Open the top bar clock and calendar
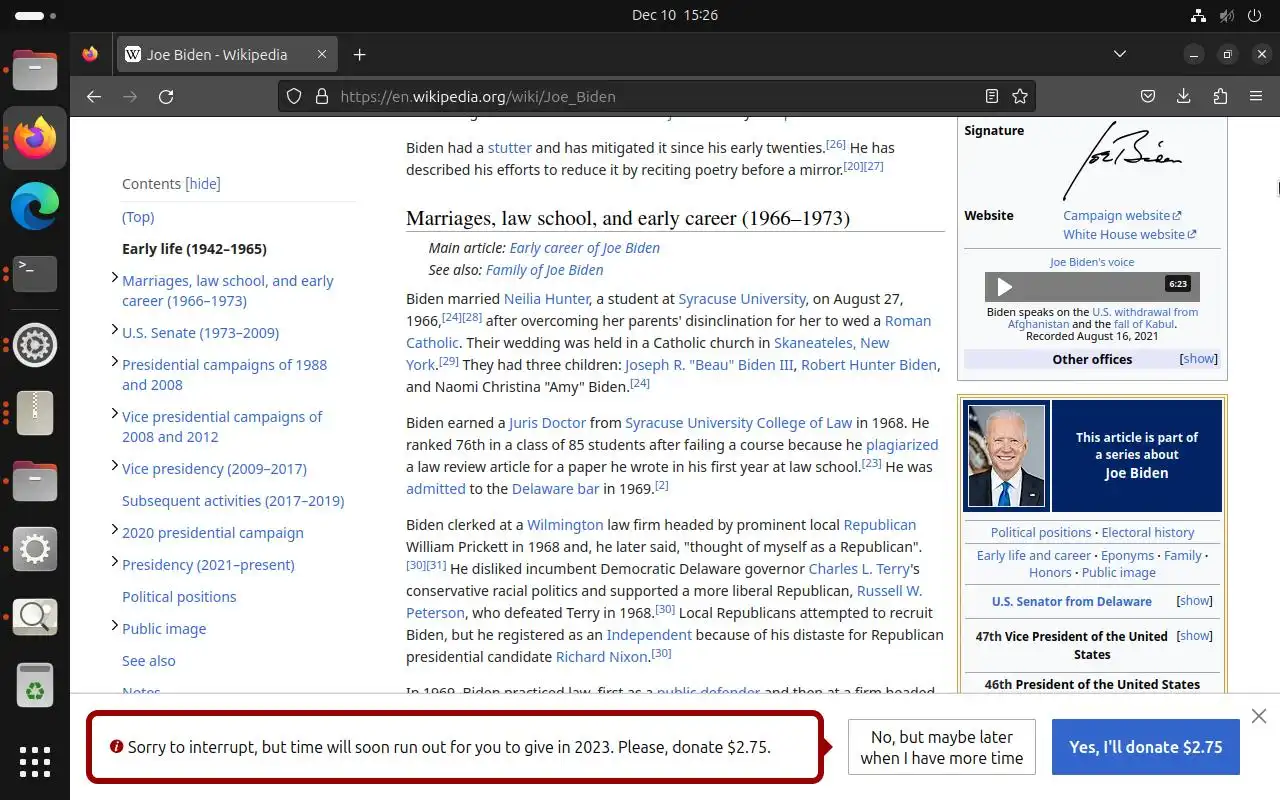Viewport: 1280px width, 800px height. point(675,15)
